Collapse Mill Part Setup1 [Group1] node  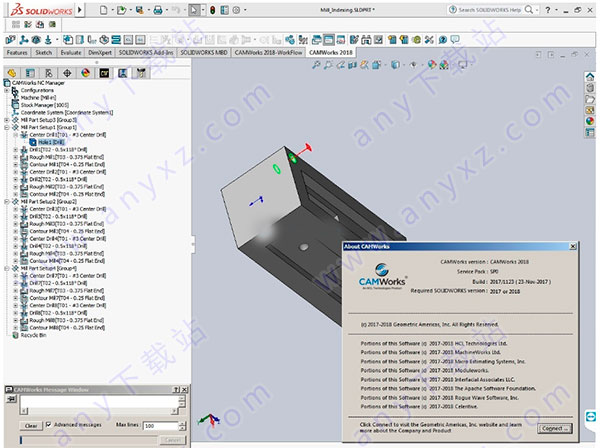(x=7, y=127)
